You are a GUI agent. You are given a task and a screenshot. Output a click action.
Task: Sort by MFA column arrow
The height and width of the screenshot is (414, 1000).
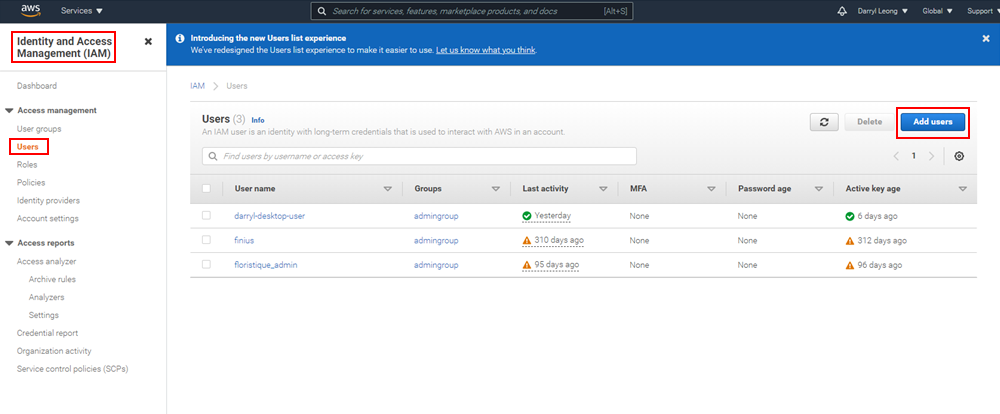711,189
